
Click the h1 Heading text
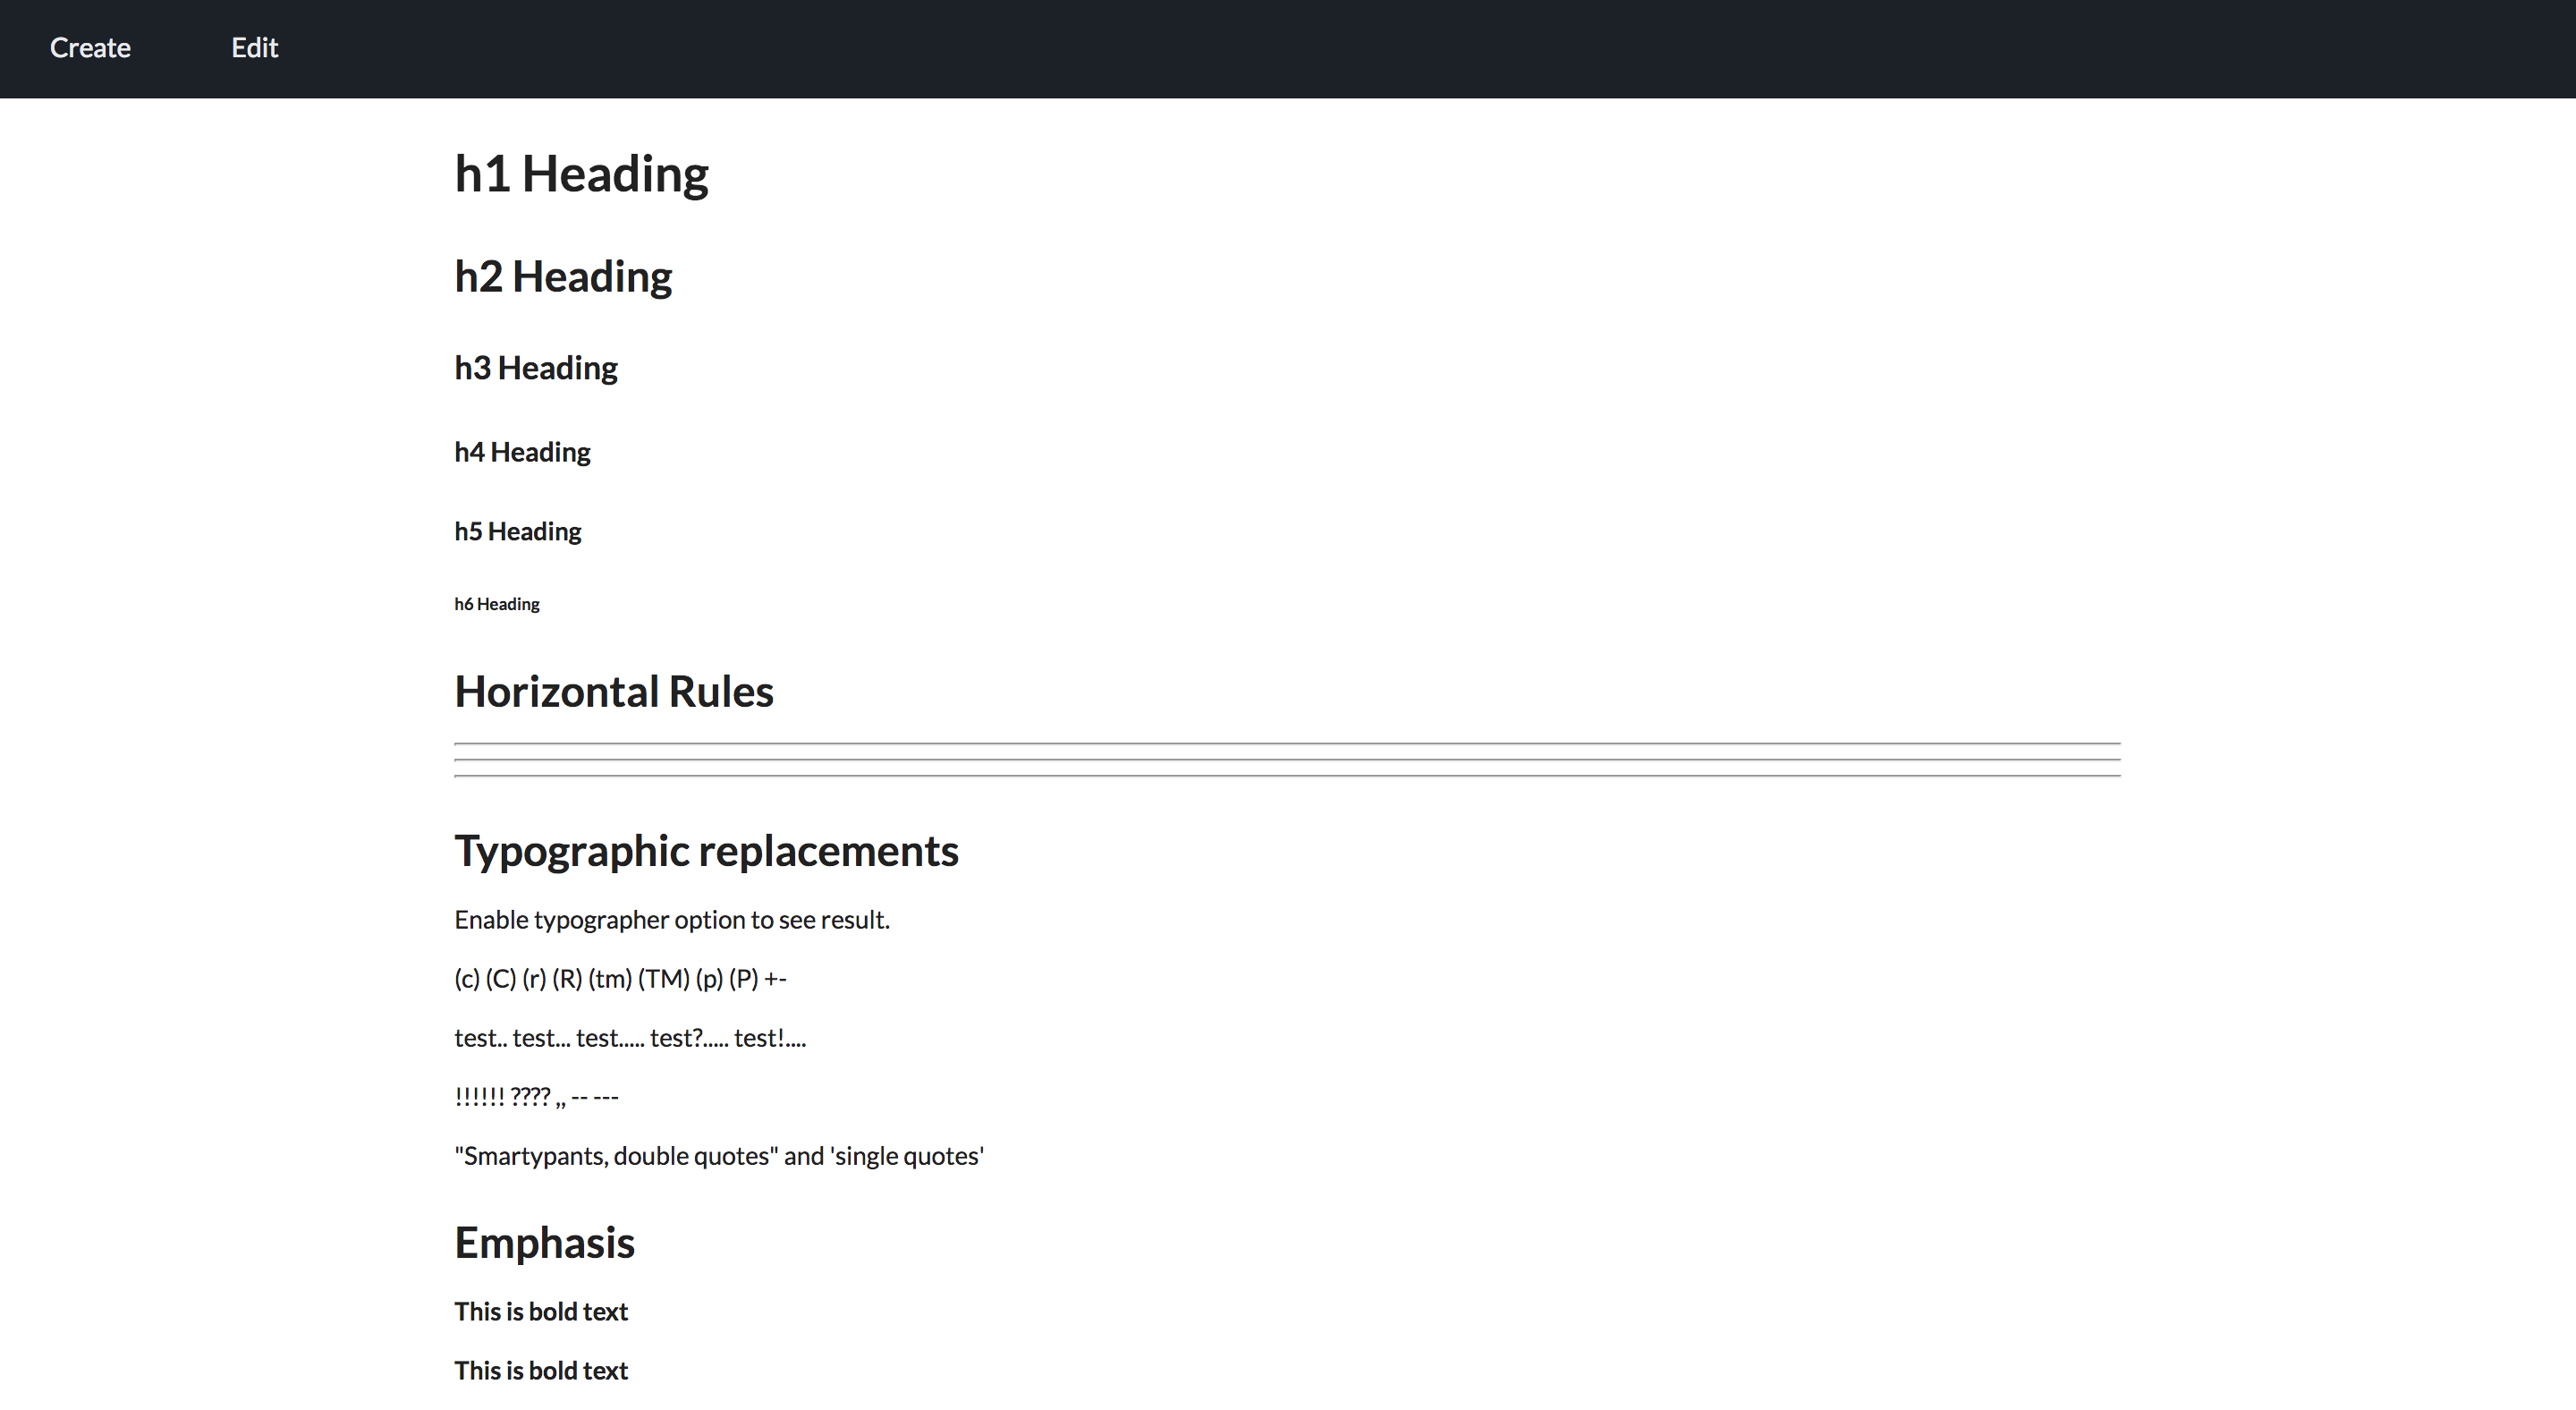[x=581, y=174]
